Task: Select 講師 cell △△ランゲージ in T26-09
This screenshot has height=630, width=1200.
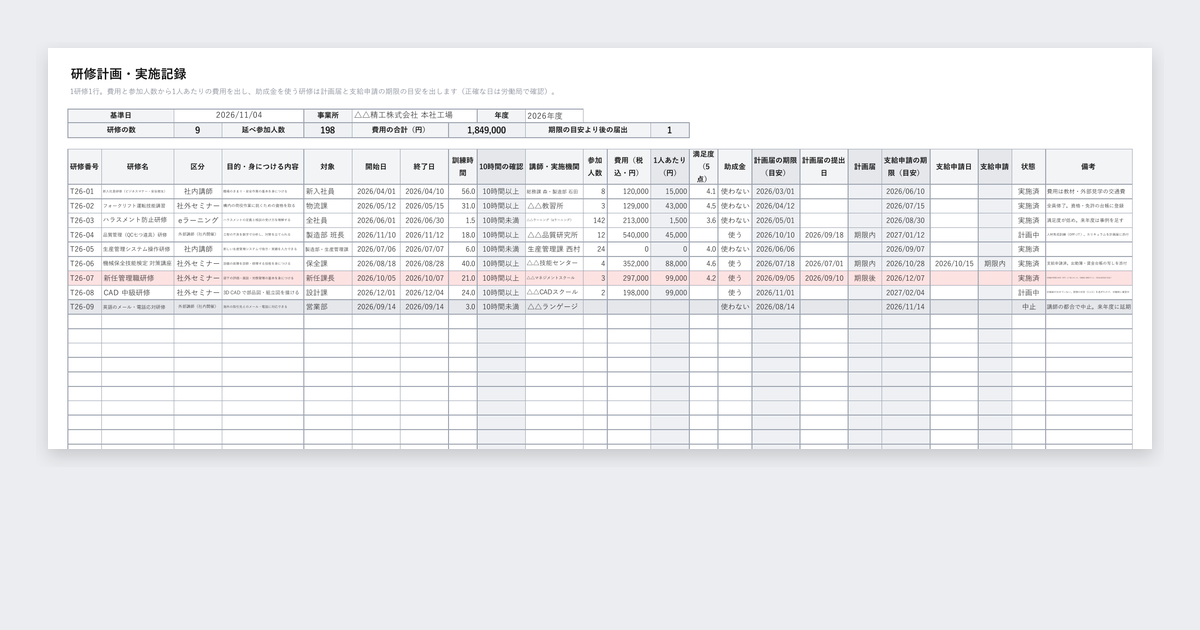Action: (553, 307)
